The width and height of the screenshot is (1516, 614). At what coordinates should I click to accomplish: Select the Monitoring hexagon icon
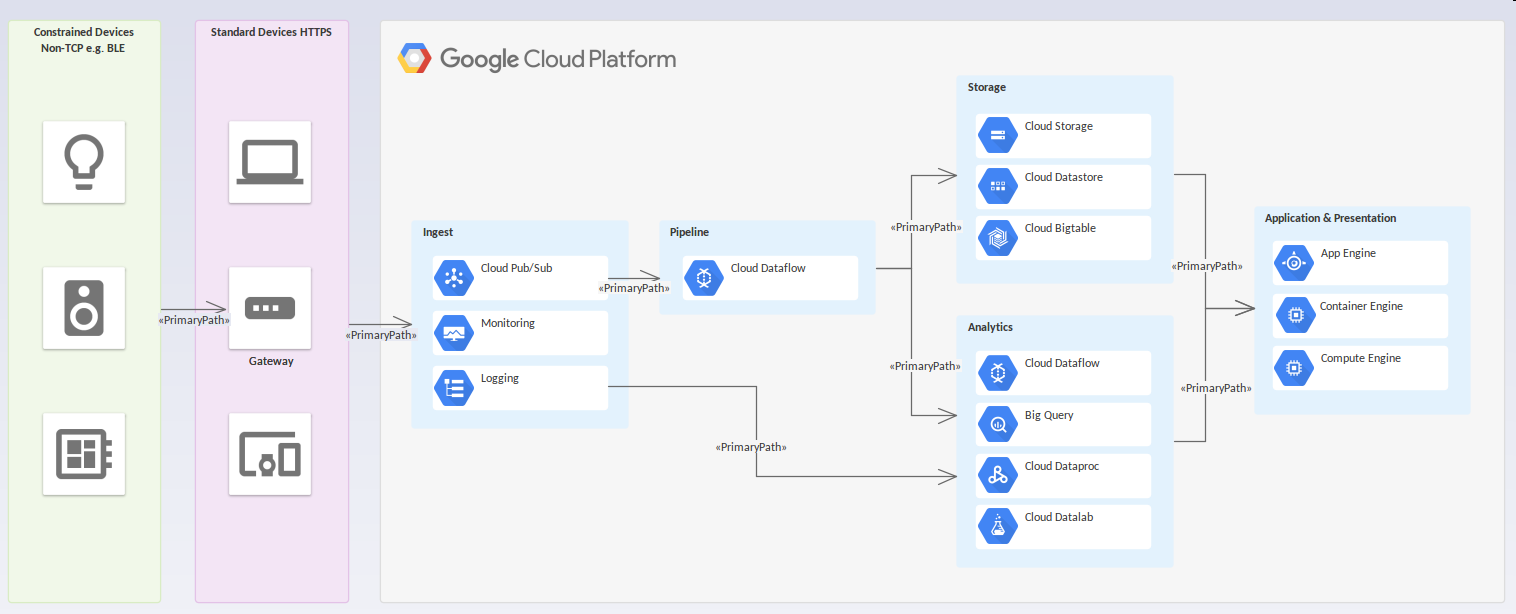454,333
